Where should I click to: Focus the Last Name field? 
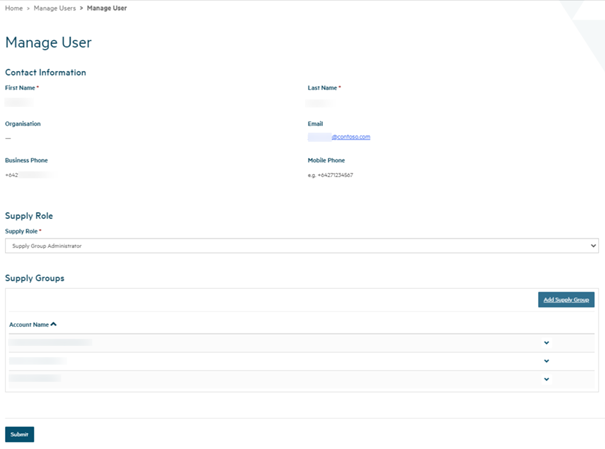320,102
